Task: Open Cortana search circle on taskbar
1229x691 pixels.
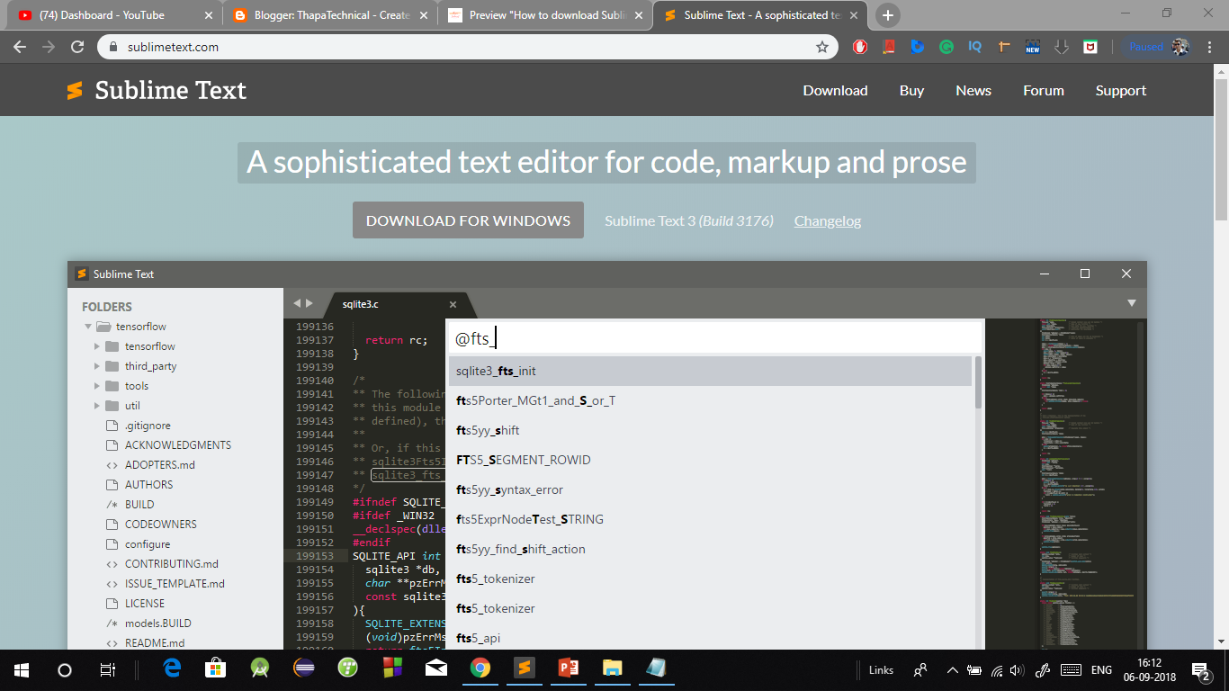Action: (x=65, y=670)
